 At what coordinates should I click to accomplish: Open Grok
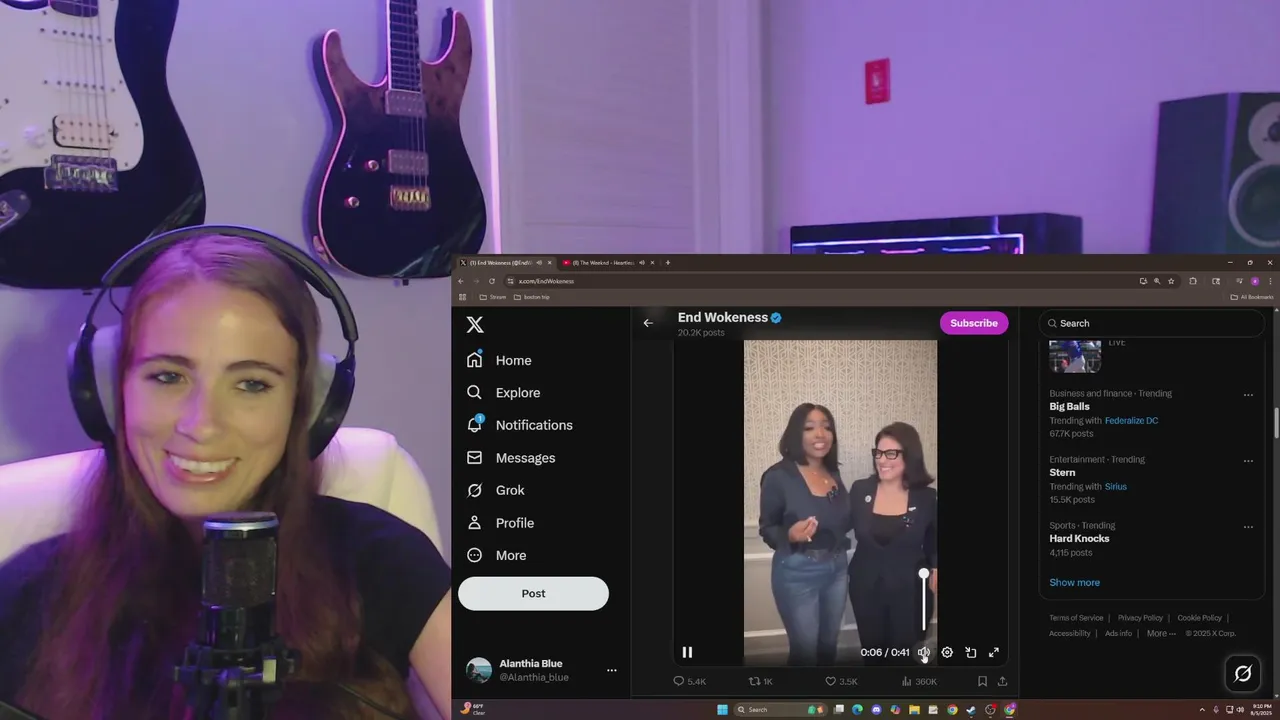[495, 490]
